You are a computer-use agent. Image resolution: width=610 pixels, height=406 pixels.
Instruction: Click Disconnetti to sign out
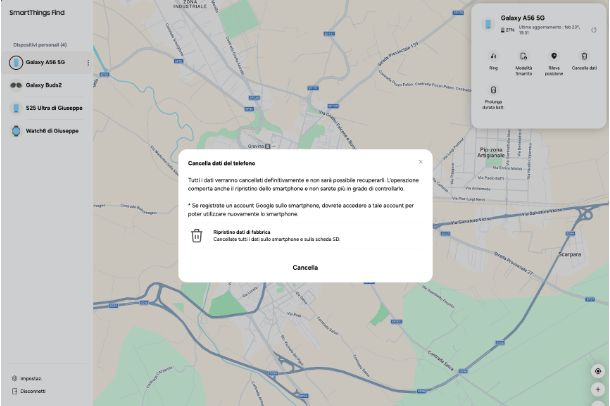(x=28, y=391)
